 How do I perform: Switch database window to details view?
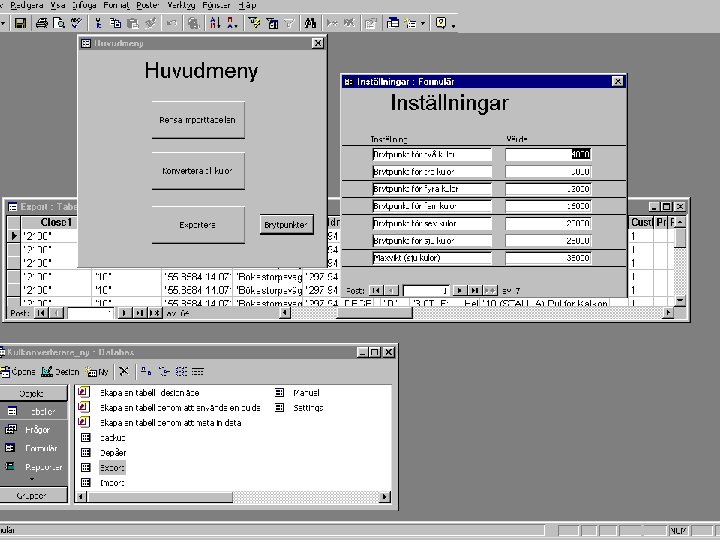tap(198, 371)
